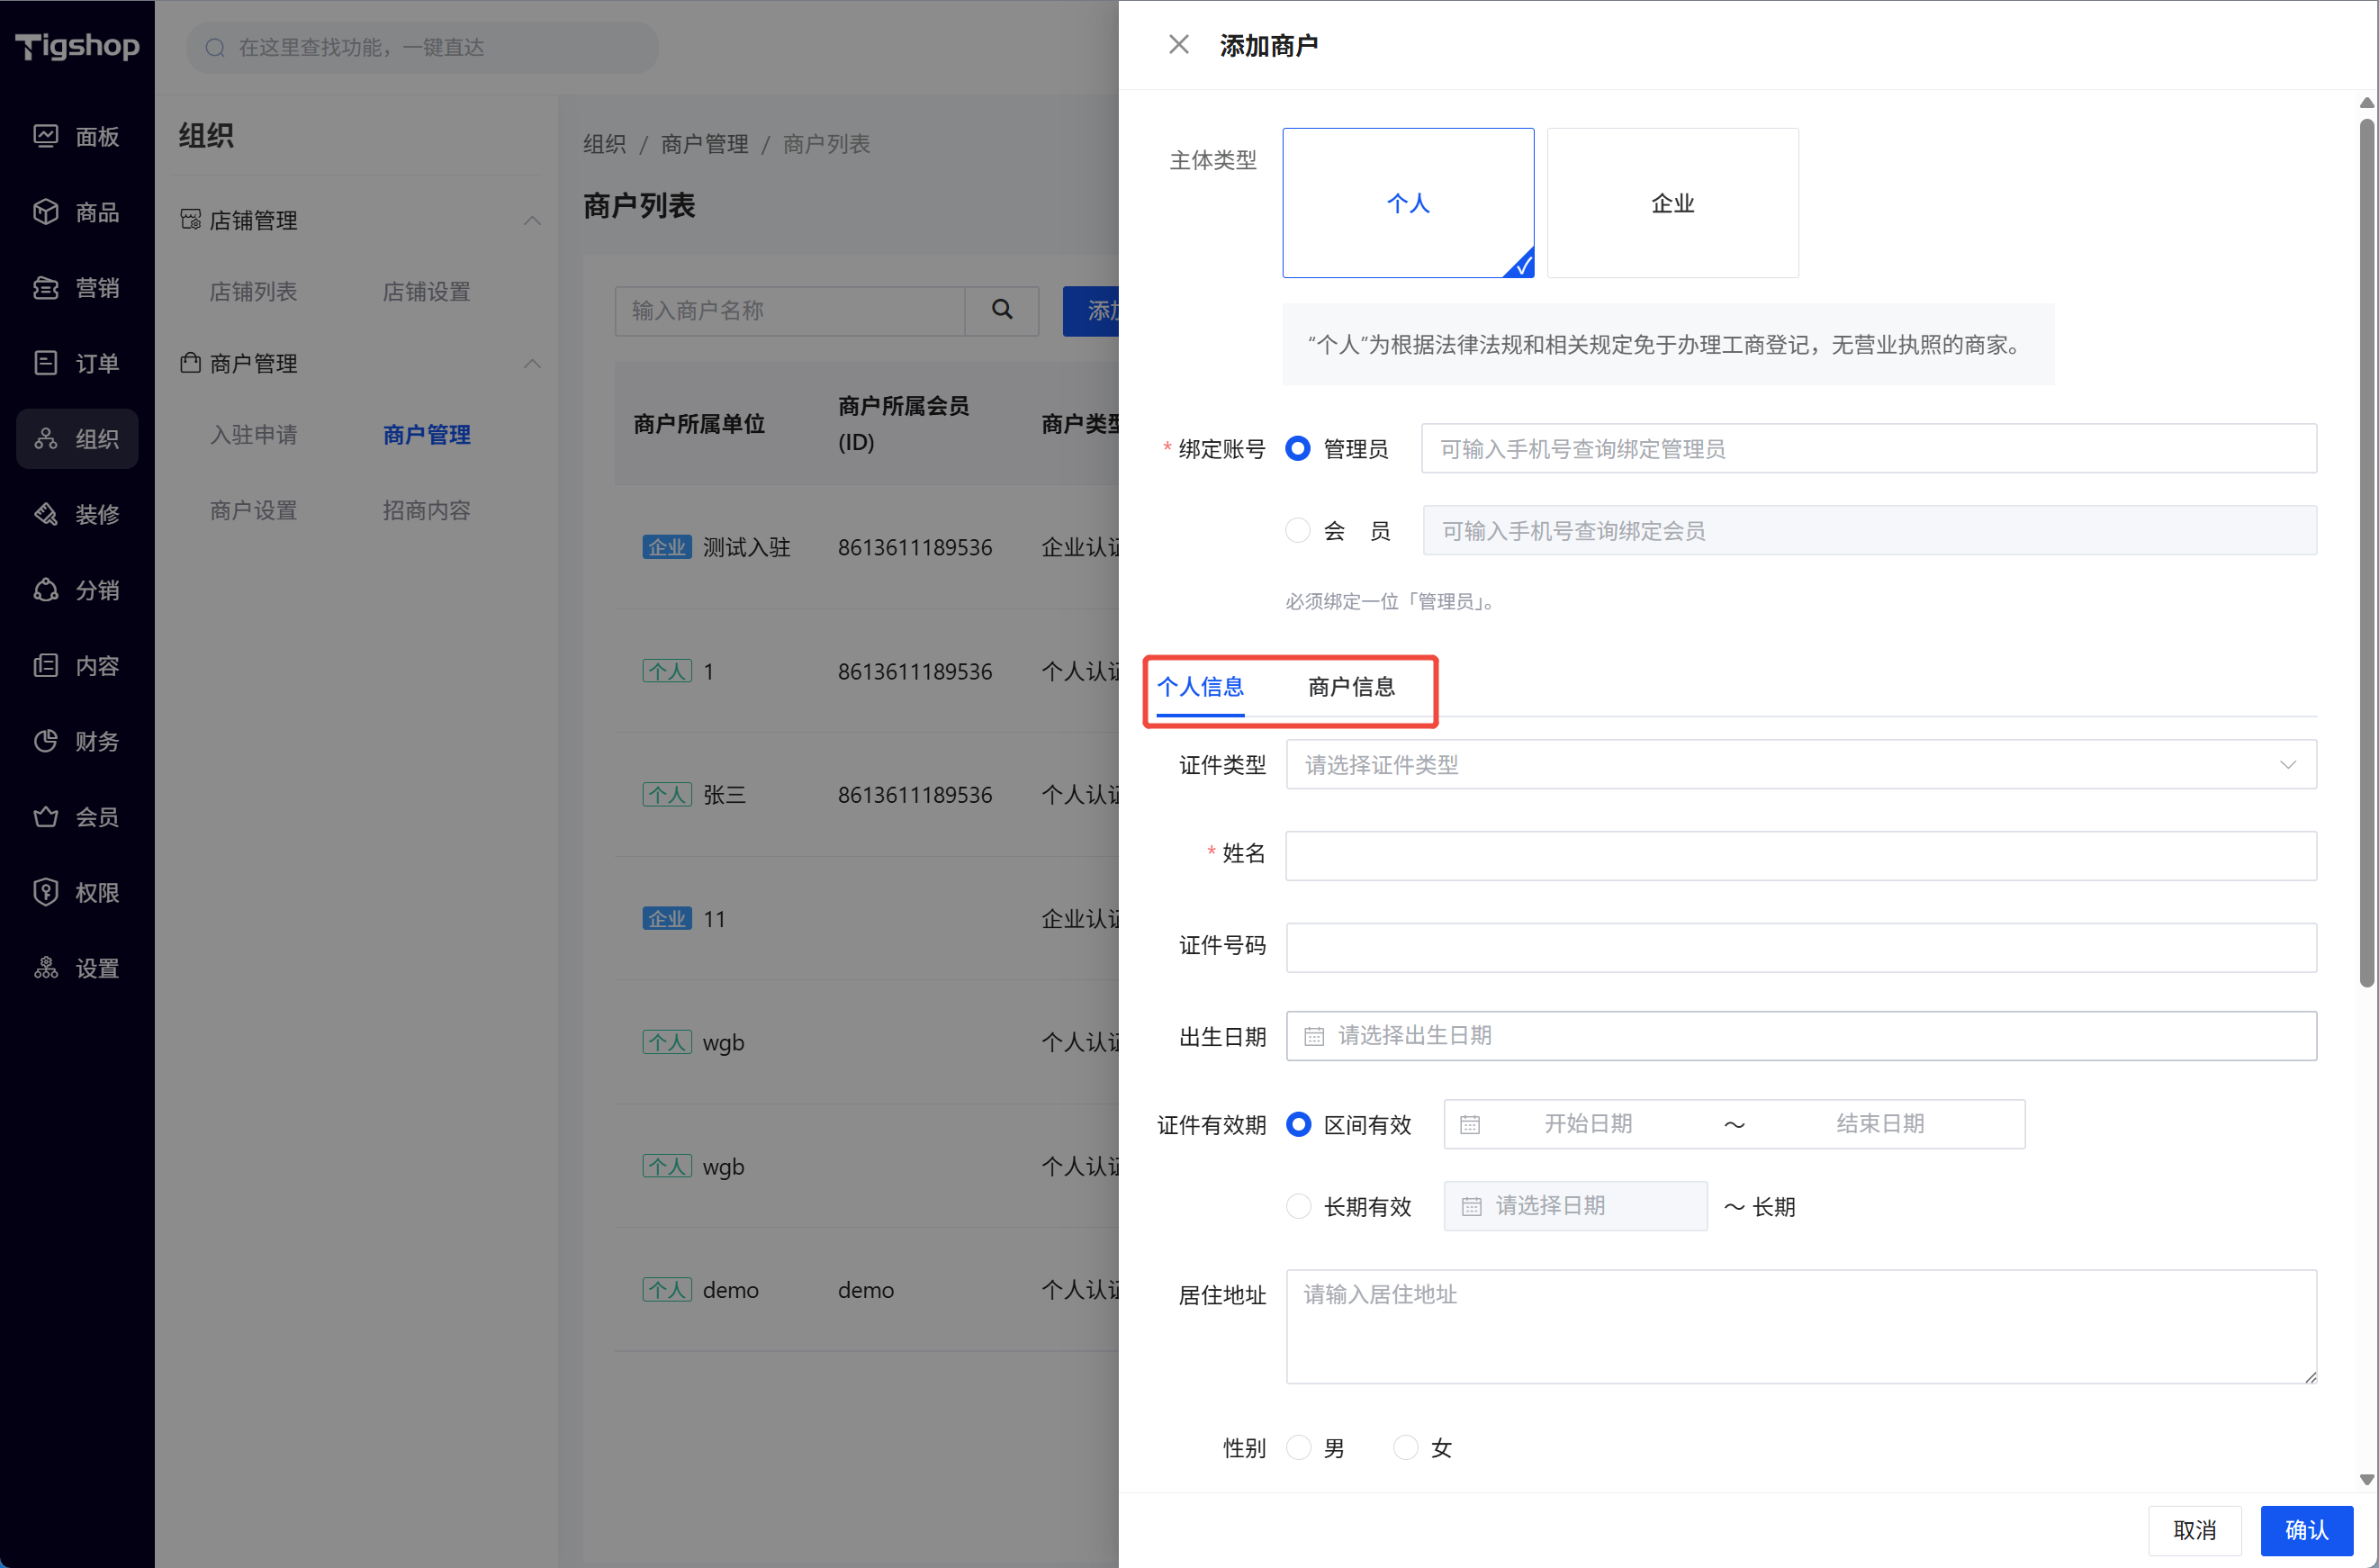Collapse the 商户管理 section chevron
The image size is (2379, 1568).
532,363
